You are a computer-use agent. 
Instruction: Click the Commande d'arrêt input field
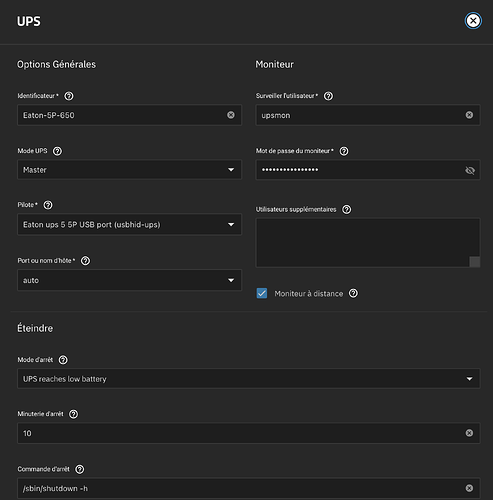point(249,488)
